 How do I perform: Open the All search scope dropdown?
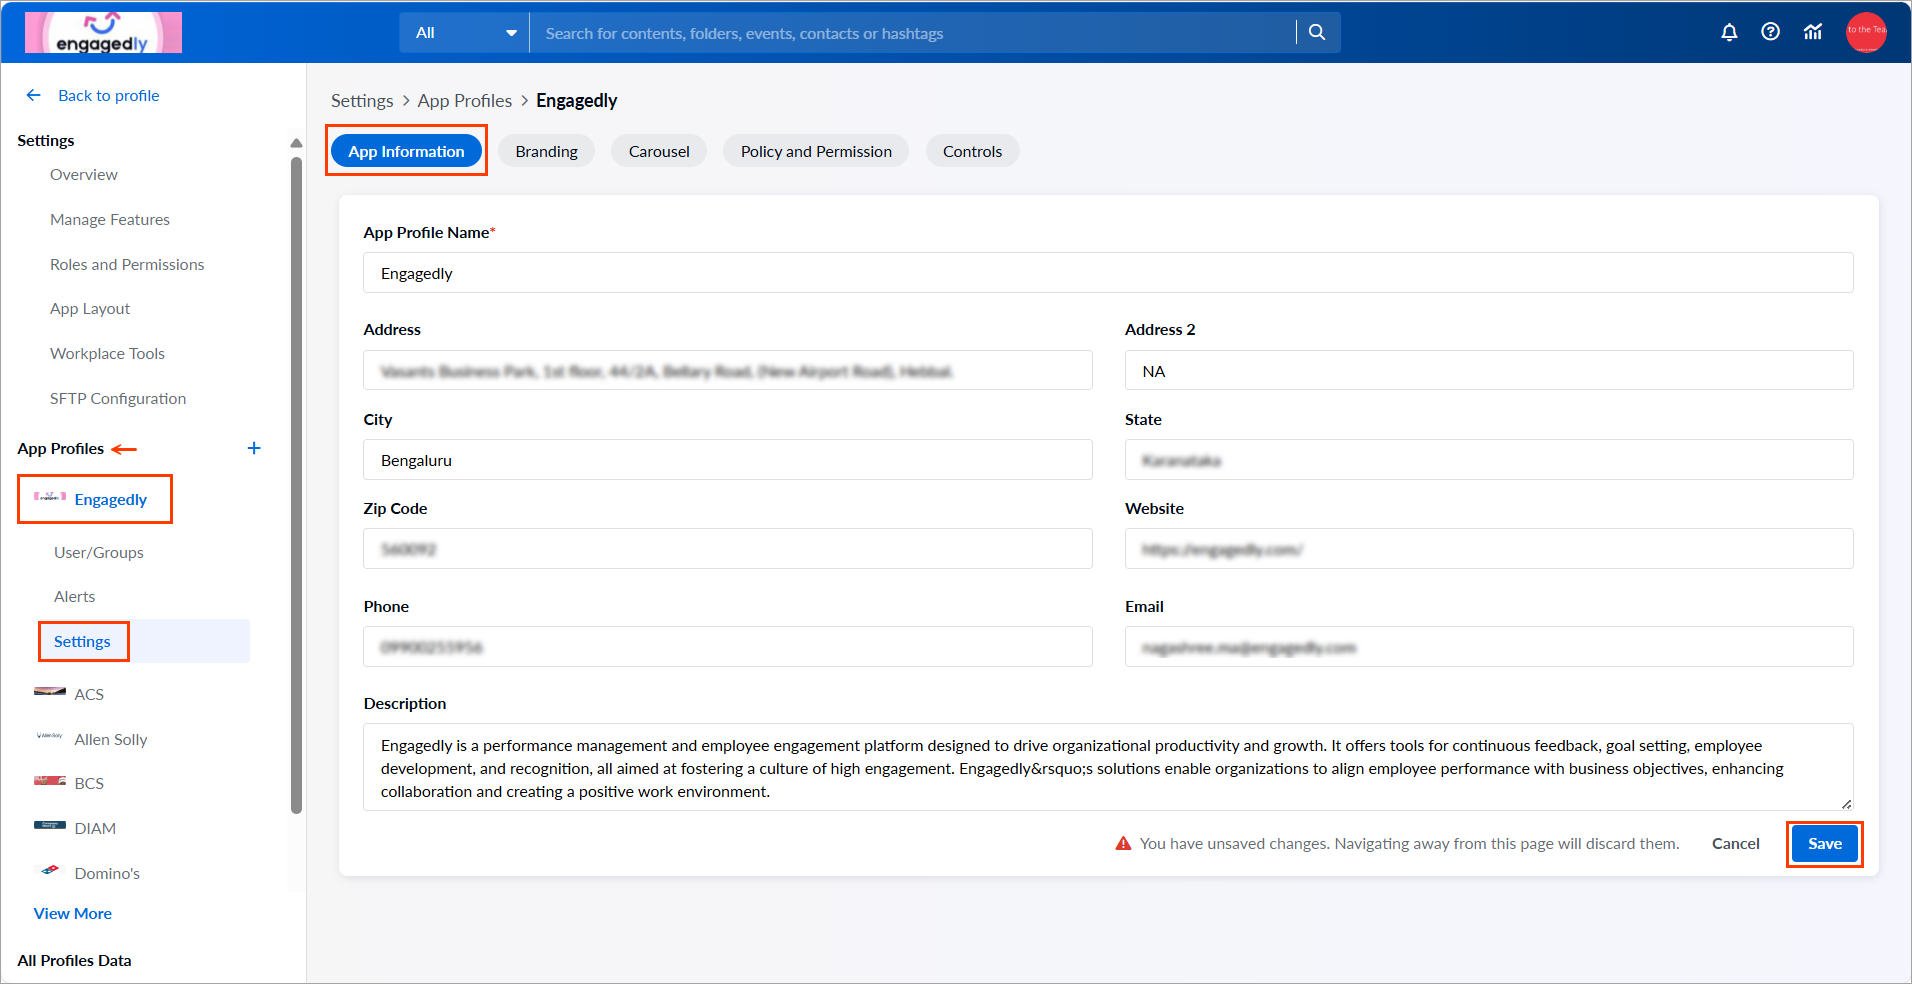tap(464, 32)
